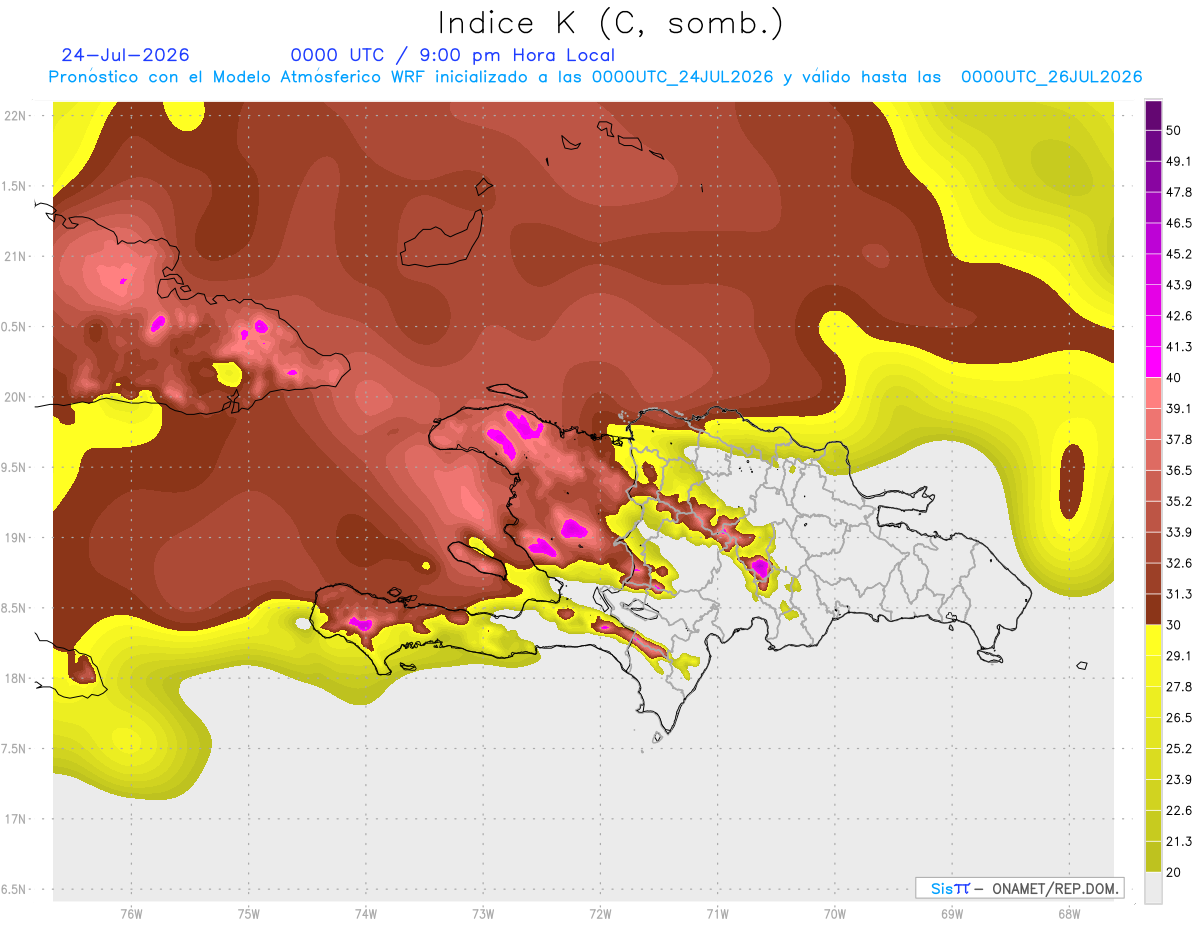Screen dimensions: 1200x927
Task: Click the "17N" latitude label
Action: (16, 819)
